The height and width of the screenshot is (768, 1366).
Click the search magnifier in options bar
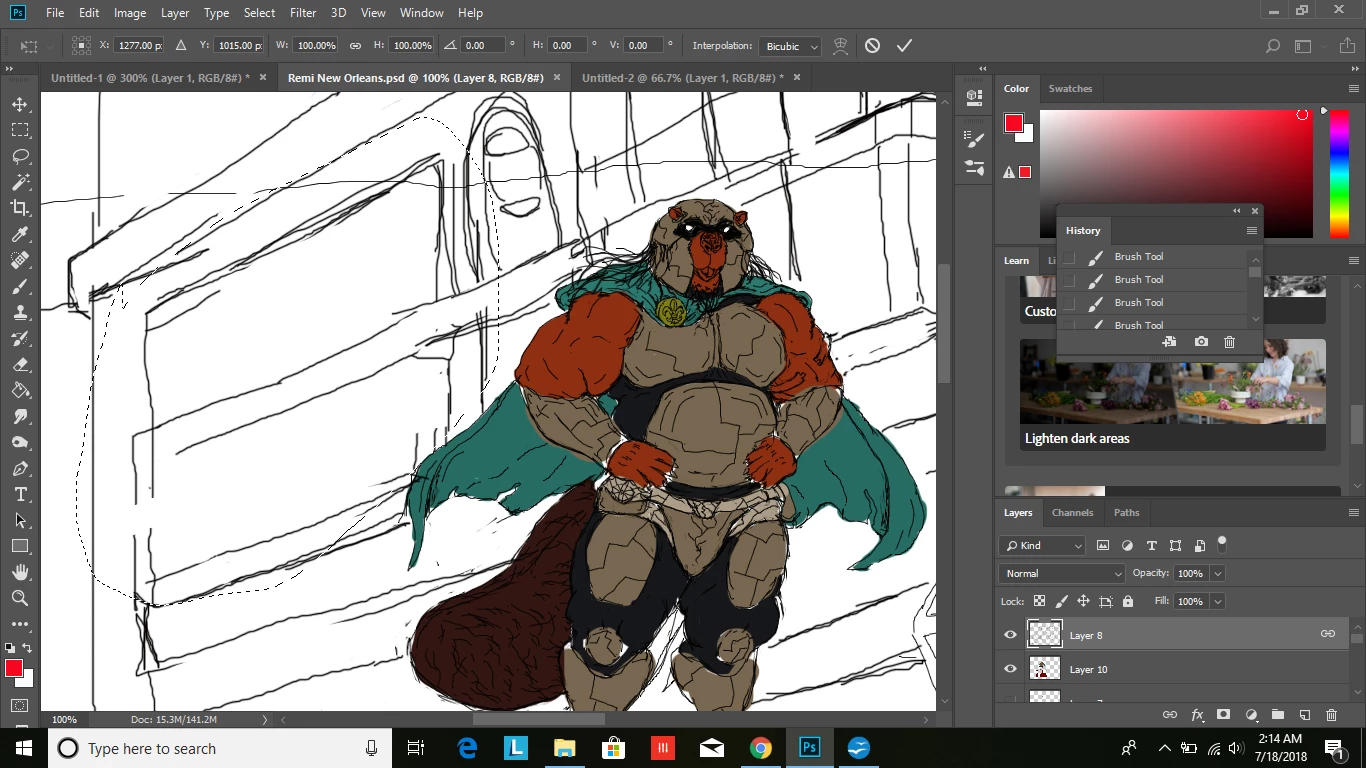pos(1273,46)
